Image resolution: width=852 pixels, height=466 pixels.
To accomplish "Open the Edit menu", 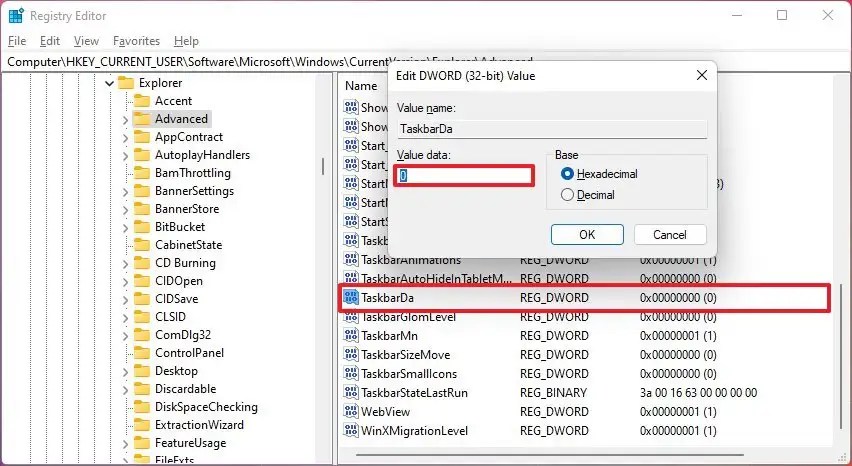I will pos(49,41).
